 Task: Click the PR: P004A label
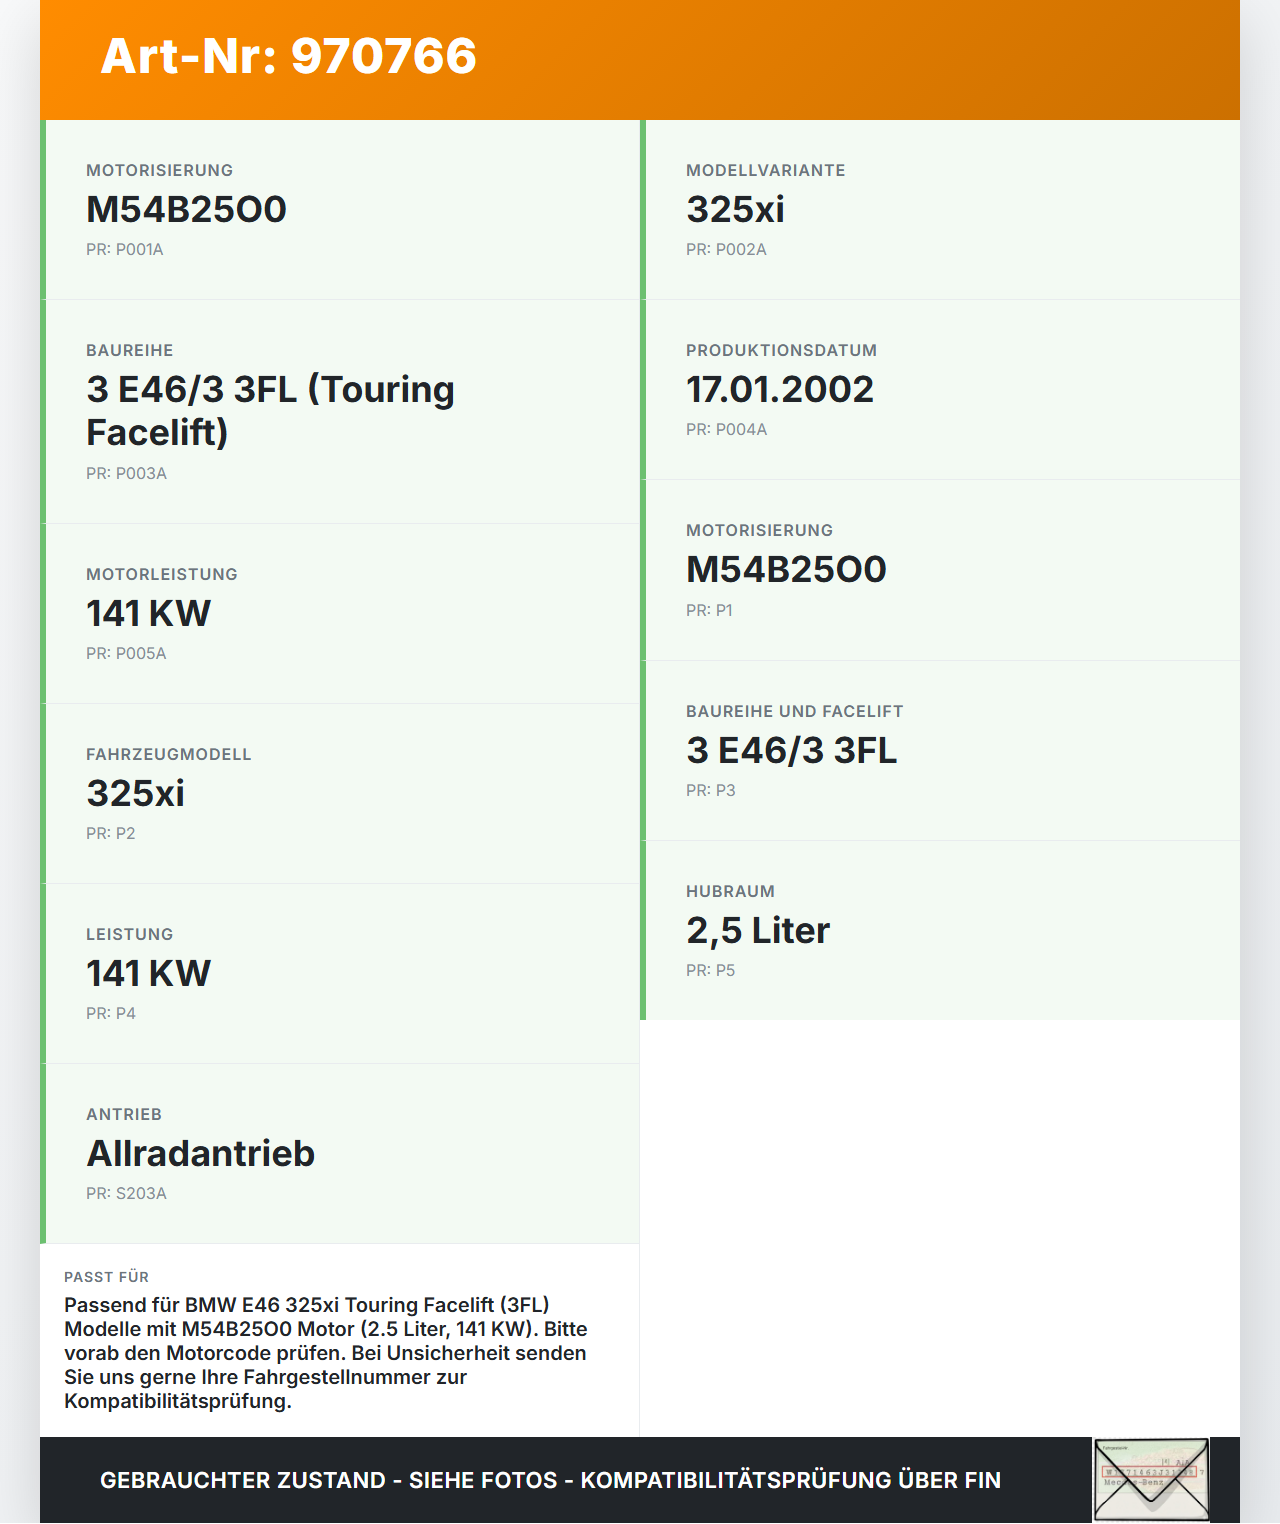[x=725, y=429]
